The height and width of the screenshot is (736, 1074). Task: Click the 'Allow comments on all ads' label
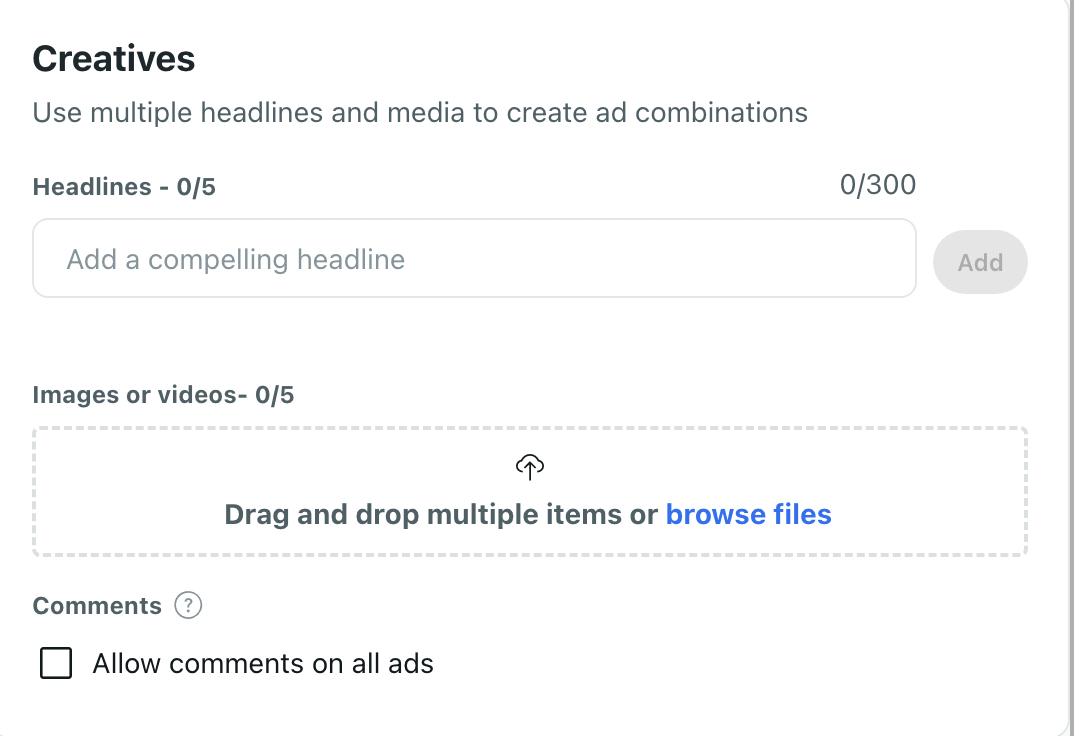click(263, 664)
